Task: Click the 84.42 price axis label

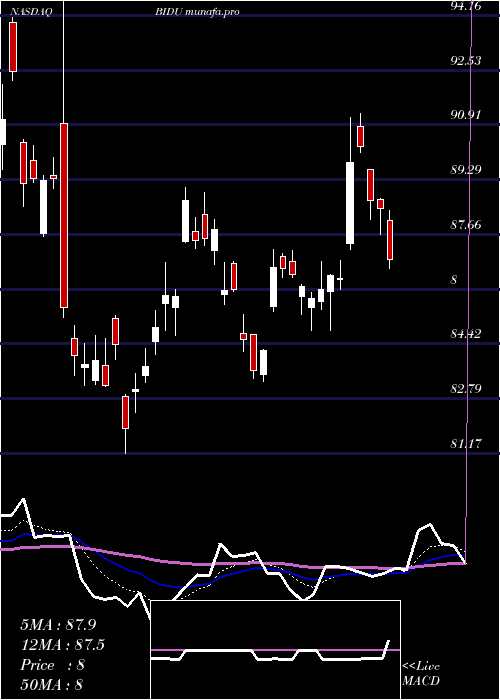Action: 466,333
